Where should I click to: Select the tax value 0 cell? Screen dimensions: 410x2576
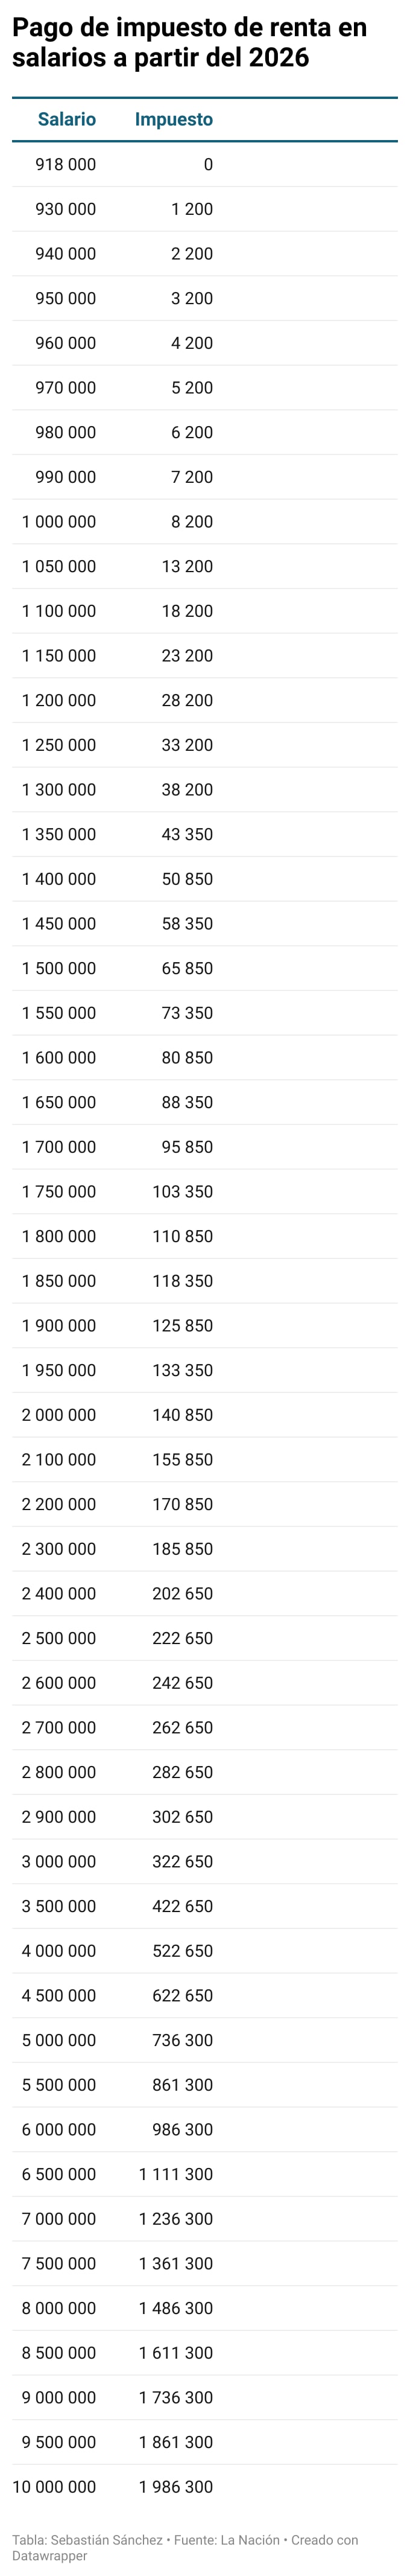tap(208, 164)
